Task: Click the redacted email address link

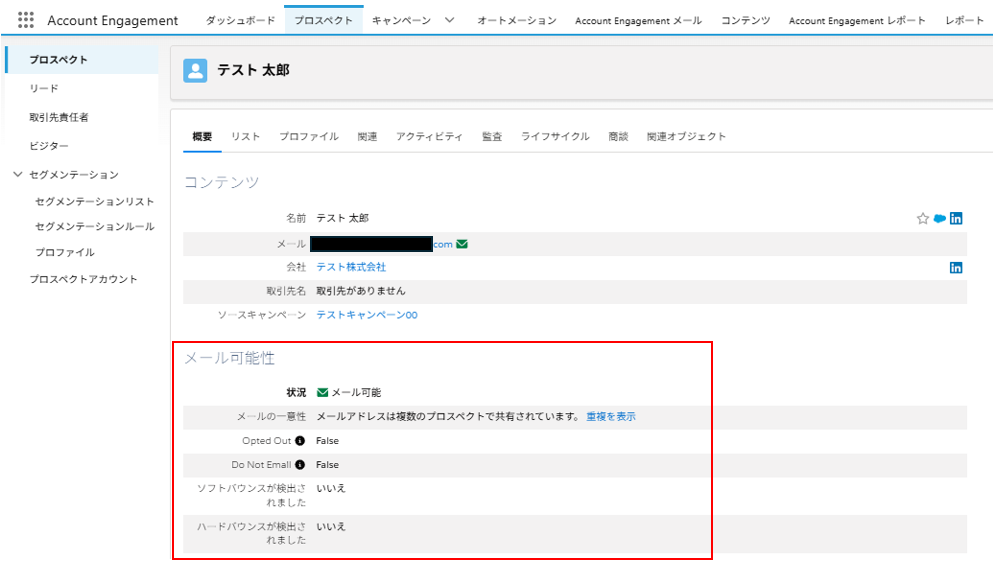Action: (x=381, y=244)
